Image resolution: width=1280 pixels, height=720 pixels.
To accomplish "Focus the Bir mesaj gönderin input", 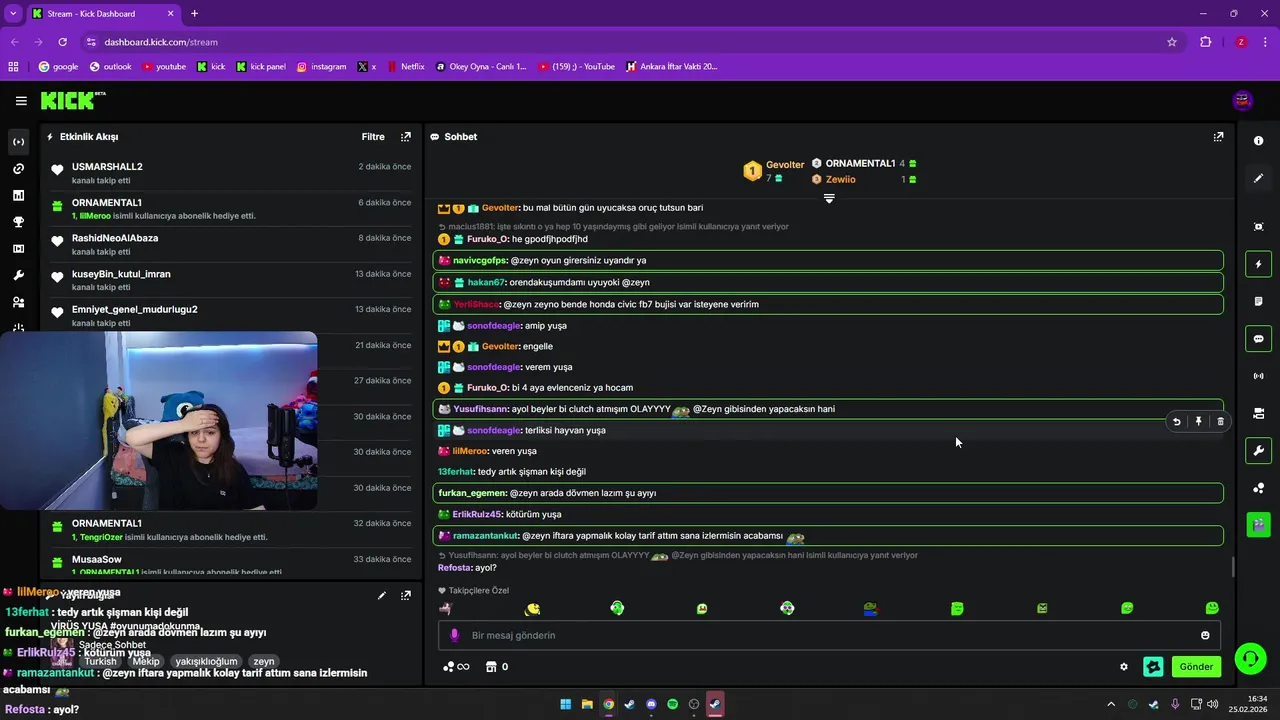I will [x=829, y=635].
